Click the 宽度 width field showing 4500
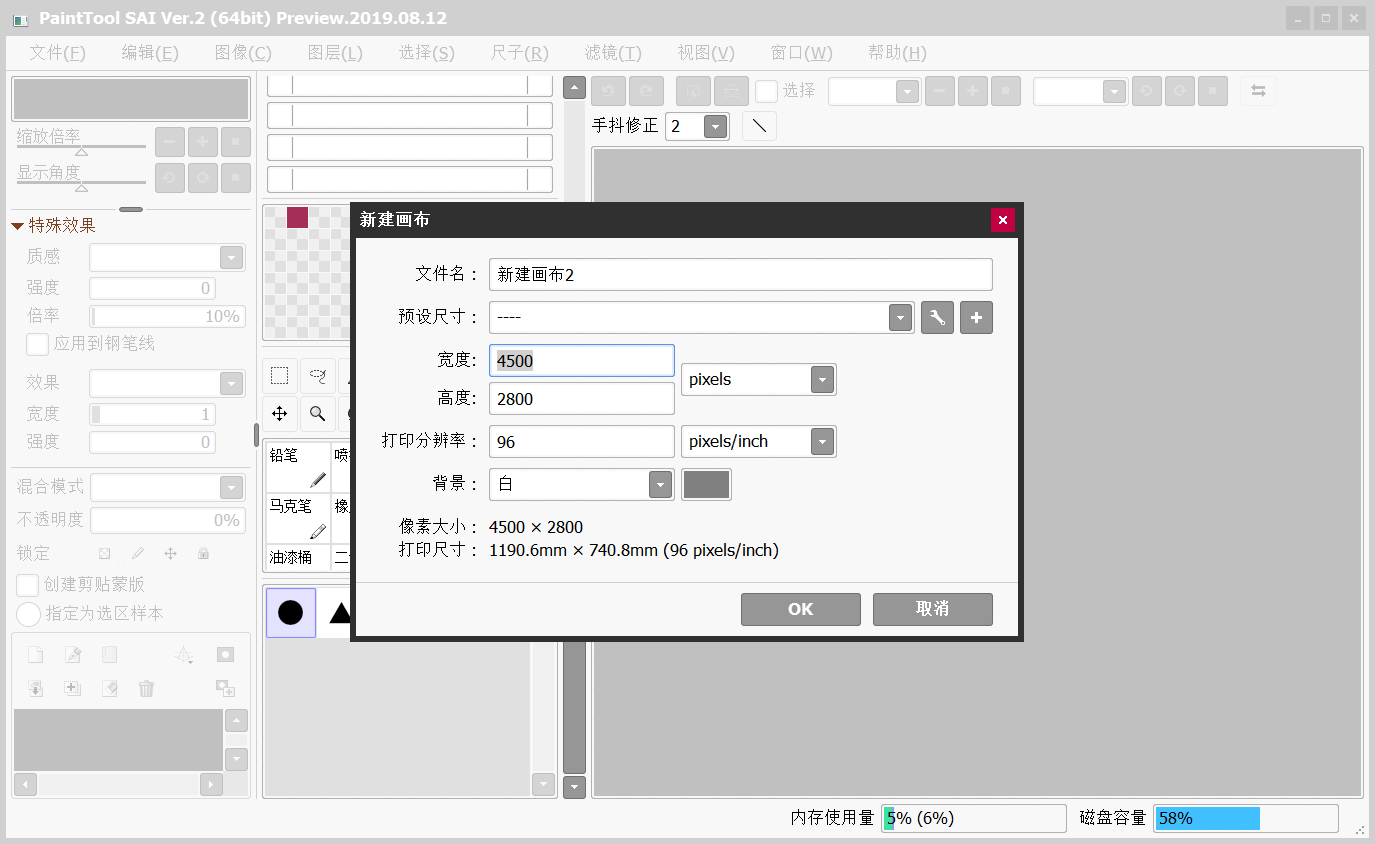The image size is (1375, 844). tap(582, 361)
